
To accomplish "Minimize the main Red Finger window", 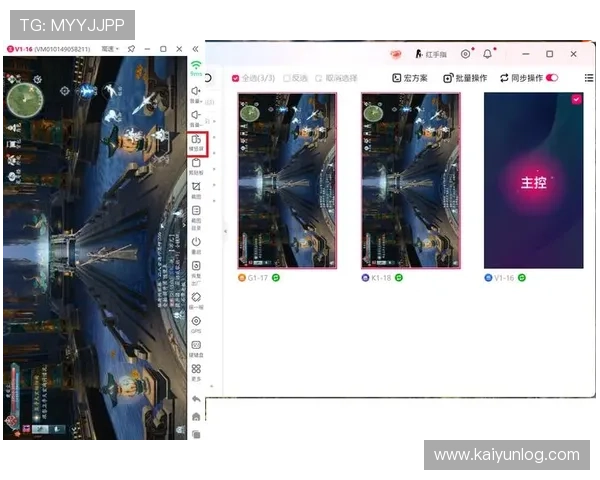I will point(526,54).
